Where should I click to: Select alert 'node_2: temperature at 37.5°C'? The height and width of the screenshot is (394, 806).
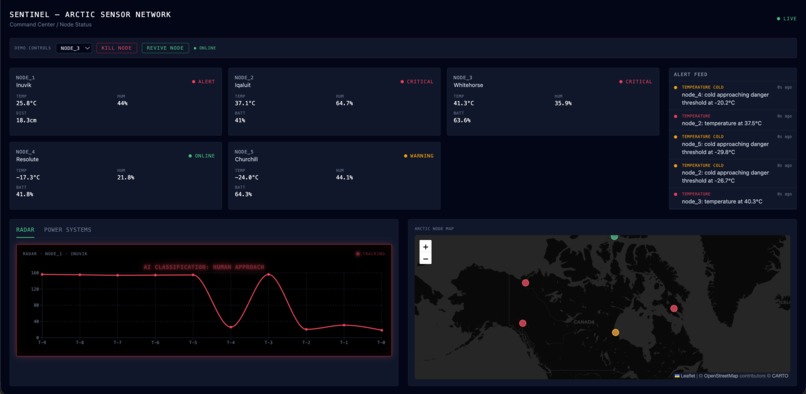[x=732, y=120]
